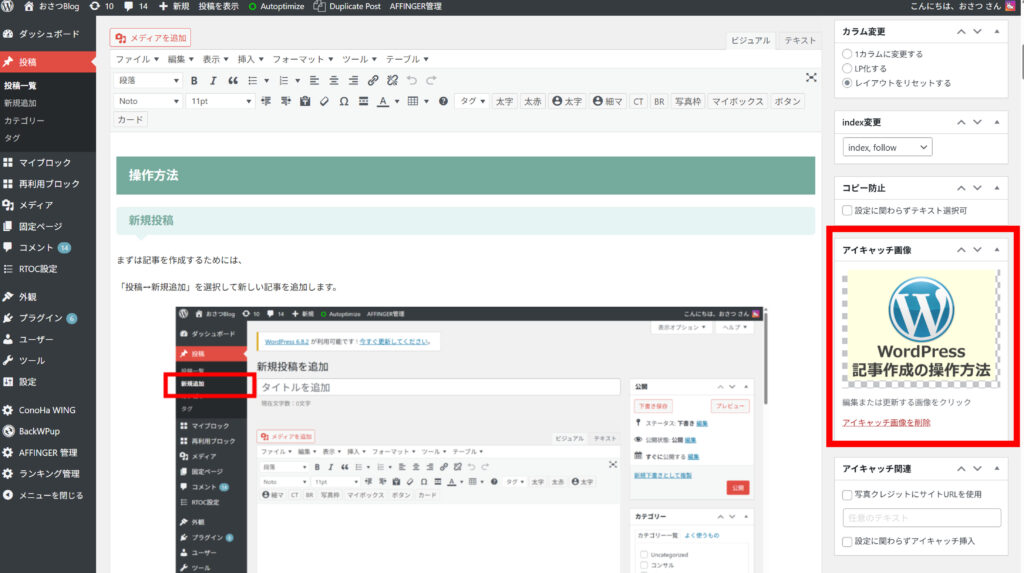Apply text color with A button

[x=383, y=101]
